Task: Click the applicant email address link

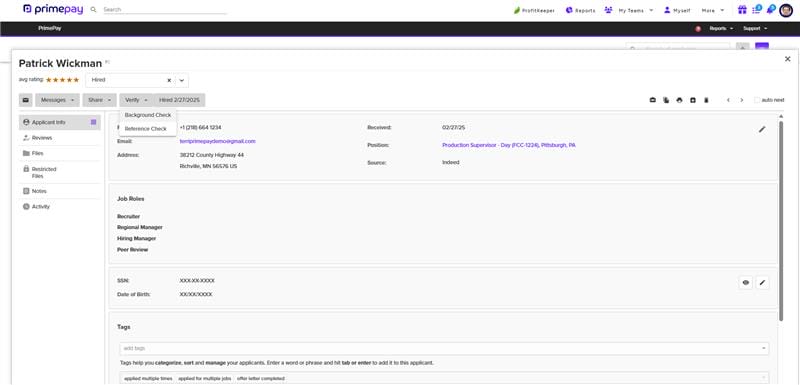Action: [217, 141]
